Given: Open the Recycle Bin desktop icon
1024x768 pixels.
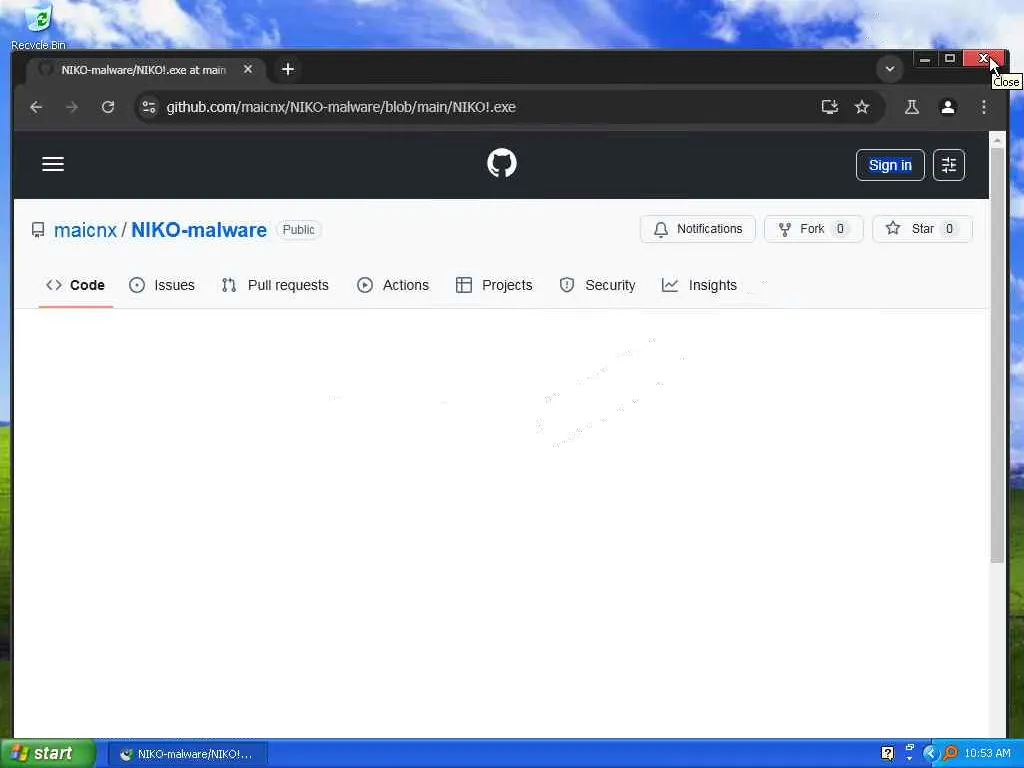Looking at the screenshot, I should point(38,27).
